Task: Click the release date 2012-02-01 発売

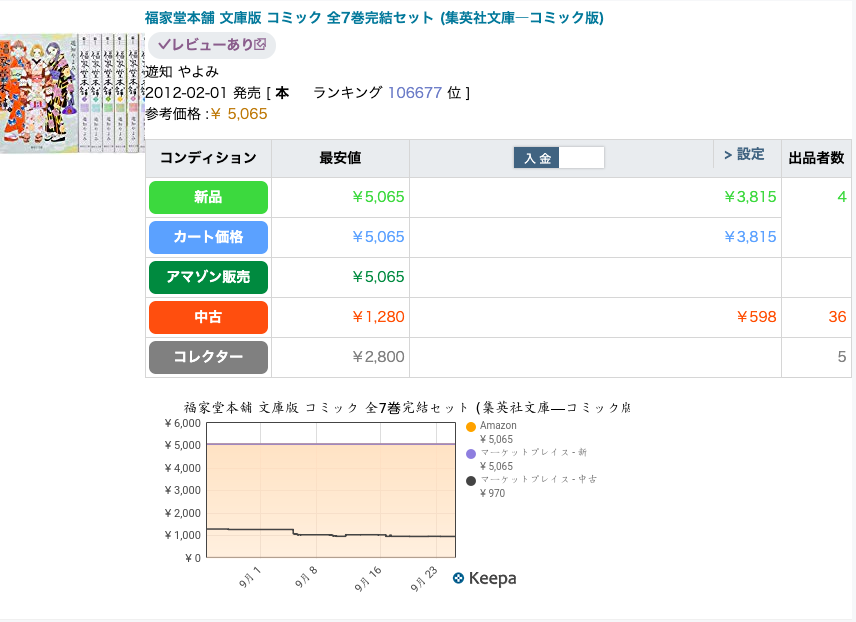Action: coord(203,93)
